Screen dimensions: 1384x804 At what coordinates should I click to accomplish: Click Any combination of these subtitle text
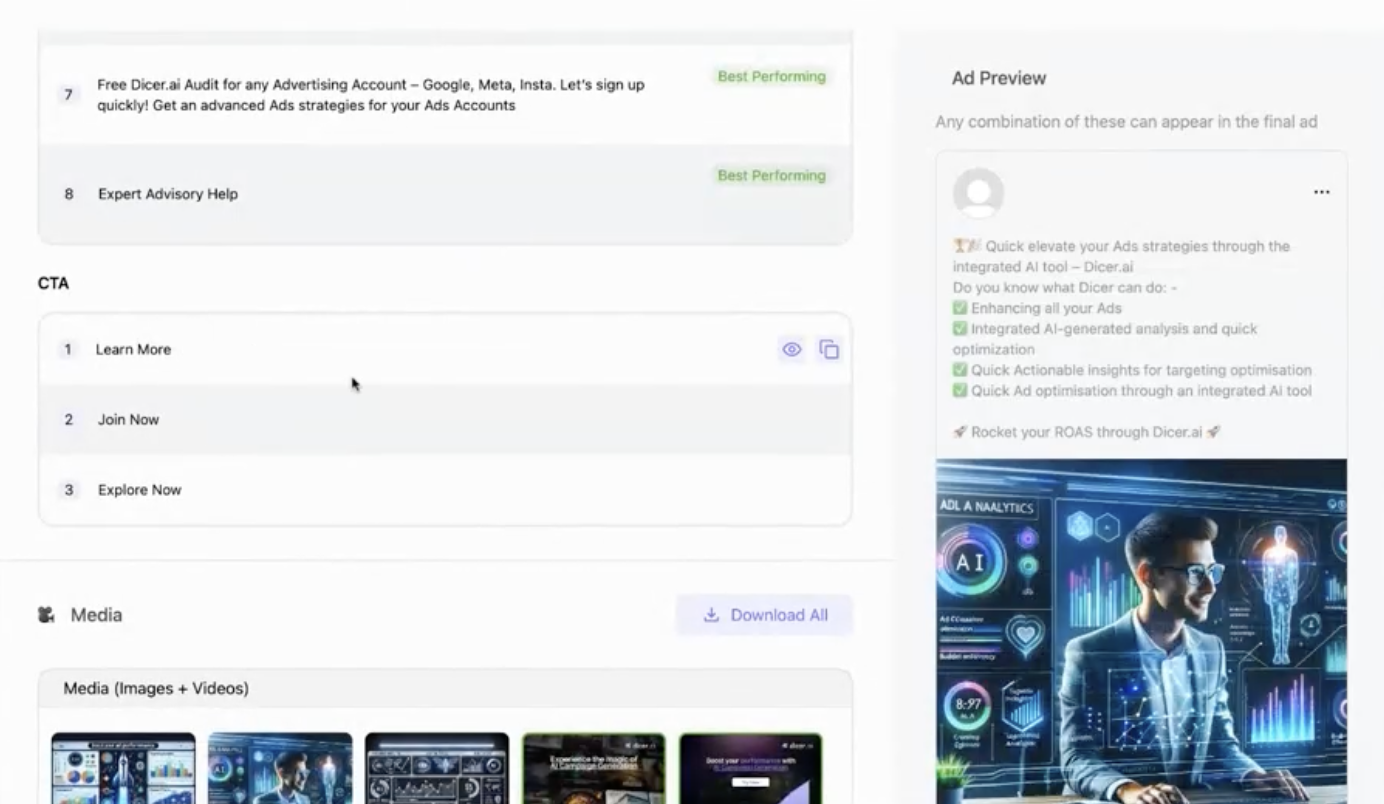(x=1126, y=122)
